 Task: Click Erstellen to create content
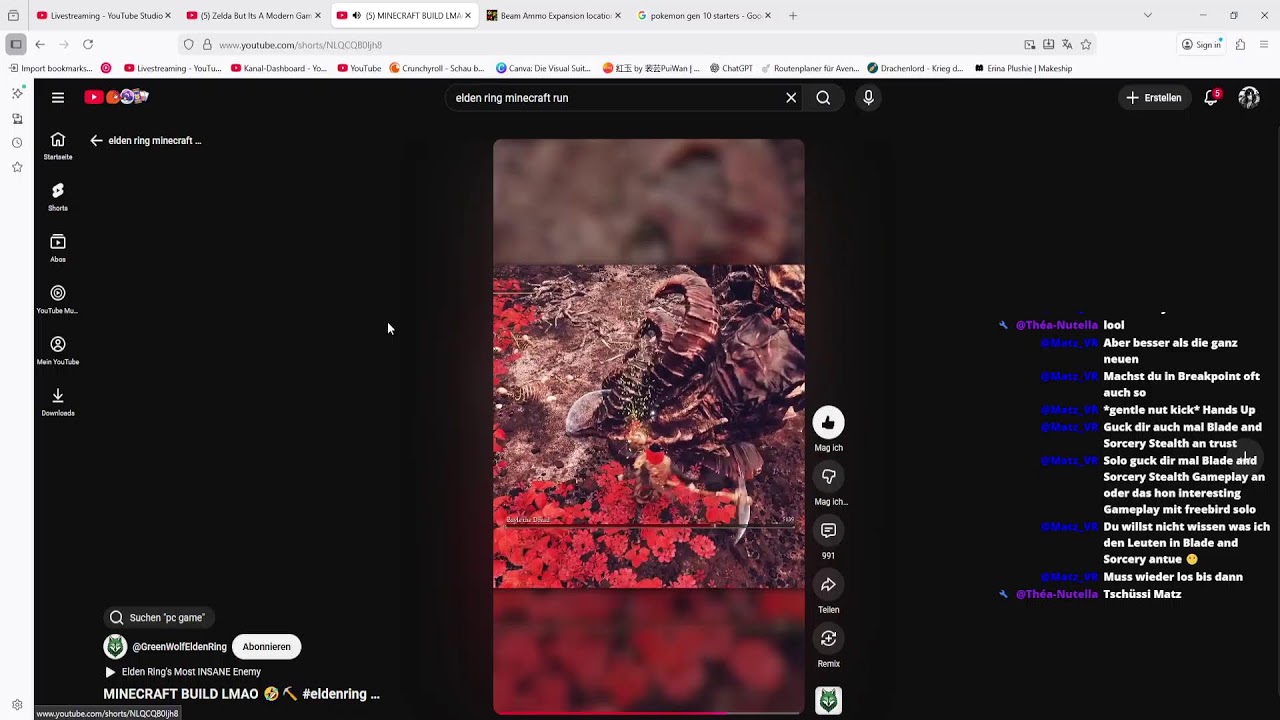tap(1154, 98)
